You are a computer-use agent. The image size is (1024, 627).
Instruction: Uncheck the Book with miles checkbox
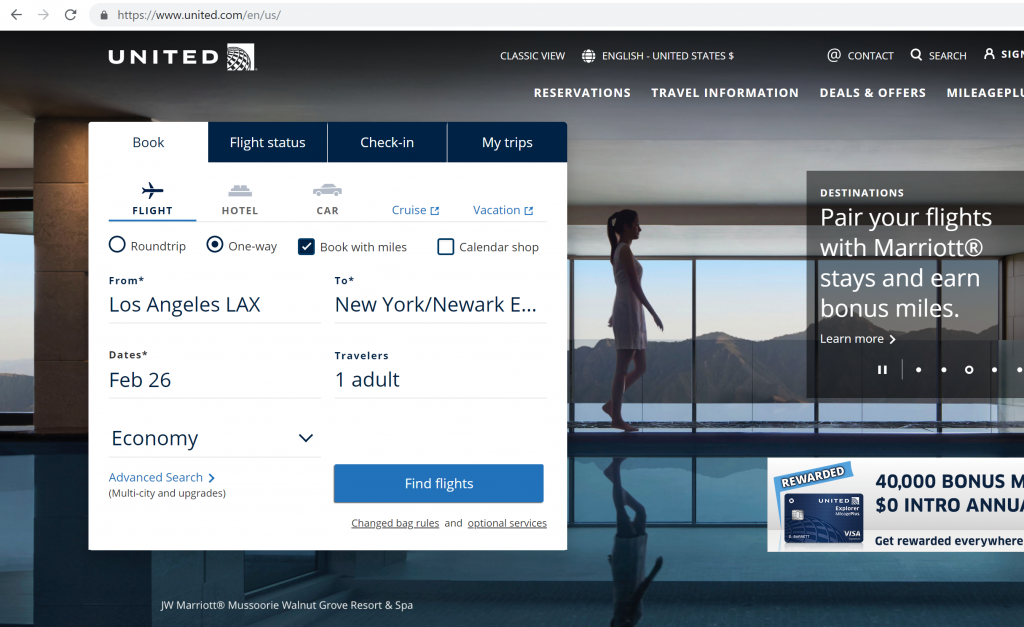(306, 247)
